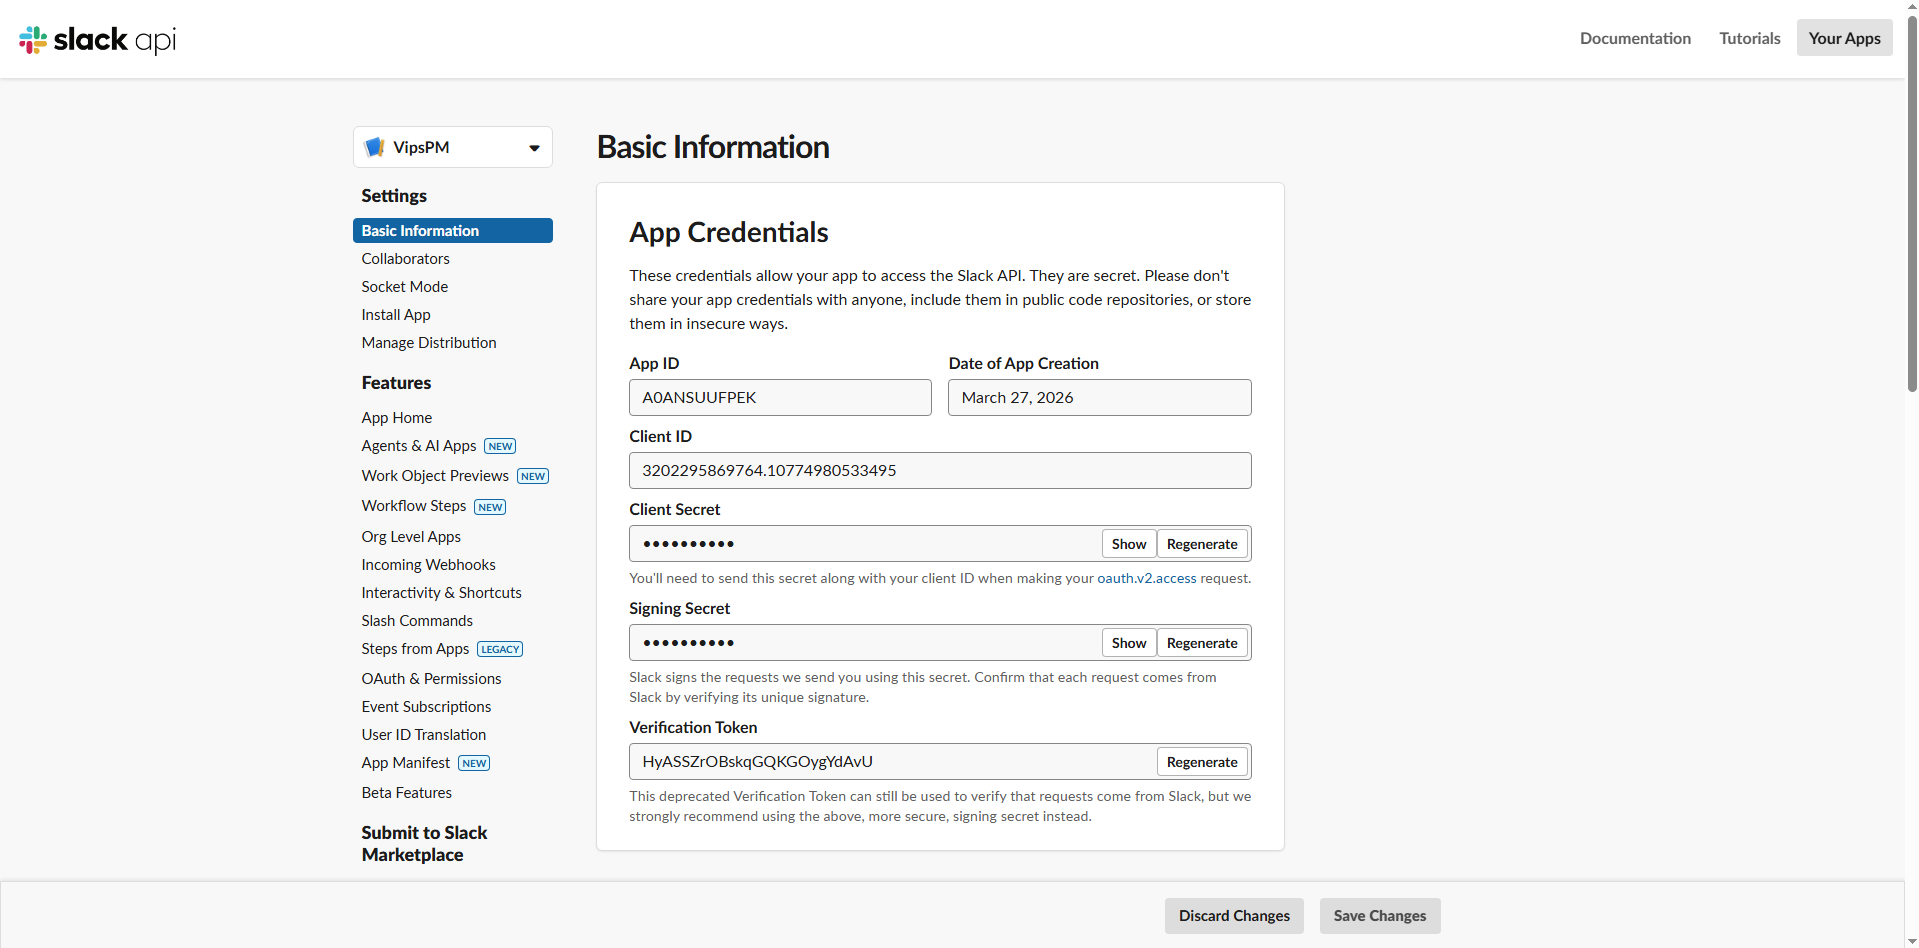The image size is (1919, 948).
Task: Navigate to Socket Mode settings
Action: (x=404, y=286)
